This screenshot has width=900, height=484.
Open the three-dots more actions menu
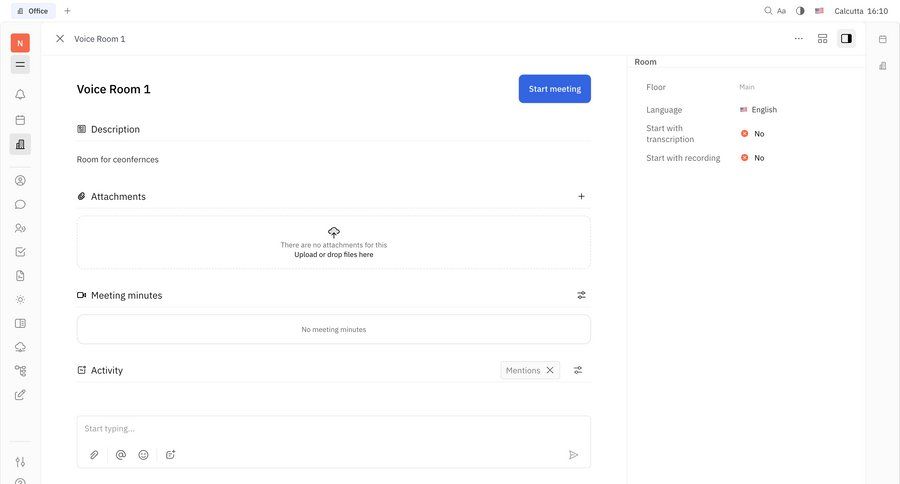pos(798,38)
